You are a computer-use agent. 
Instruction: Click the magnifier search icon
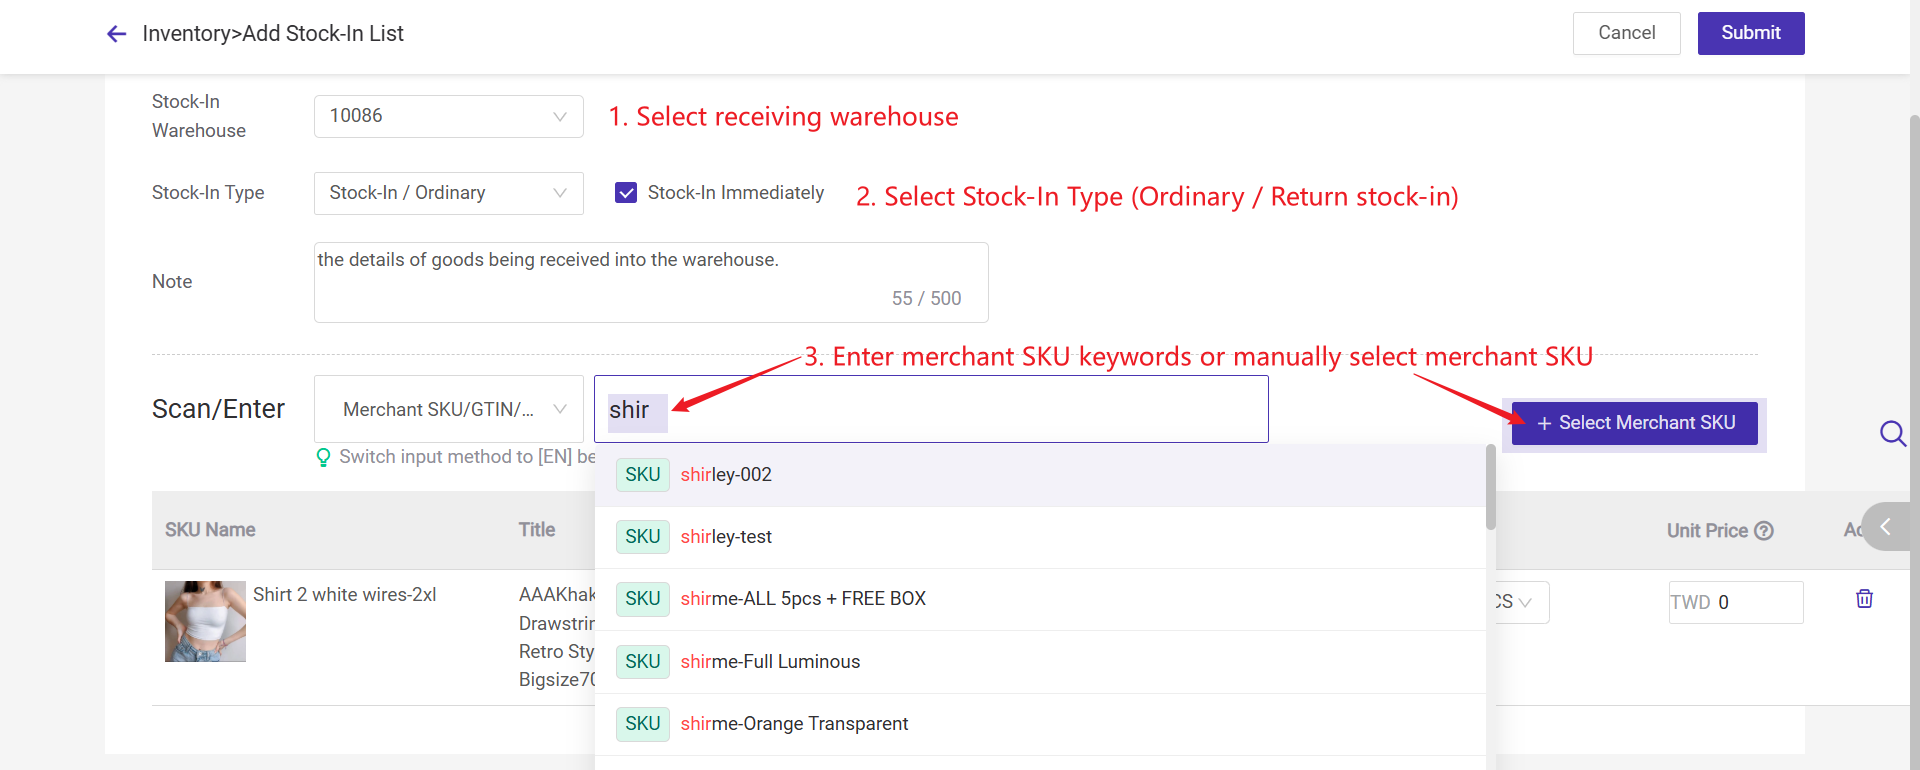point(1892,433)
